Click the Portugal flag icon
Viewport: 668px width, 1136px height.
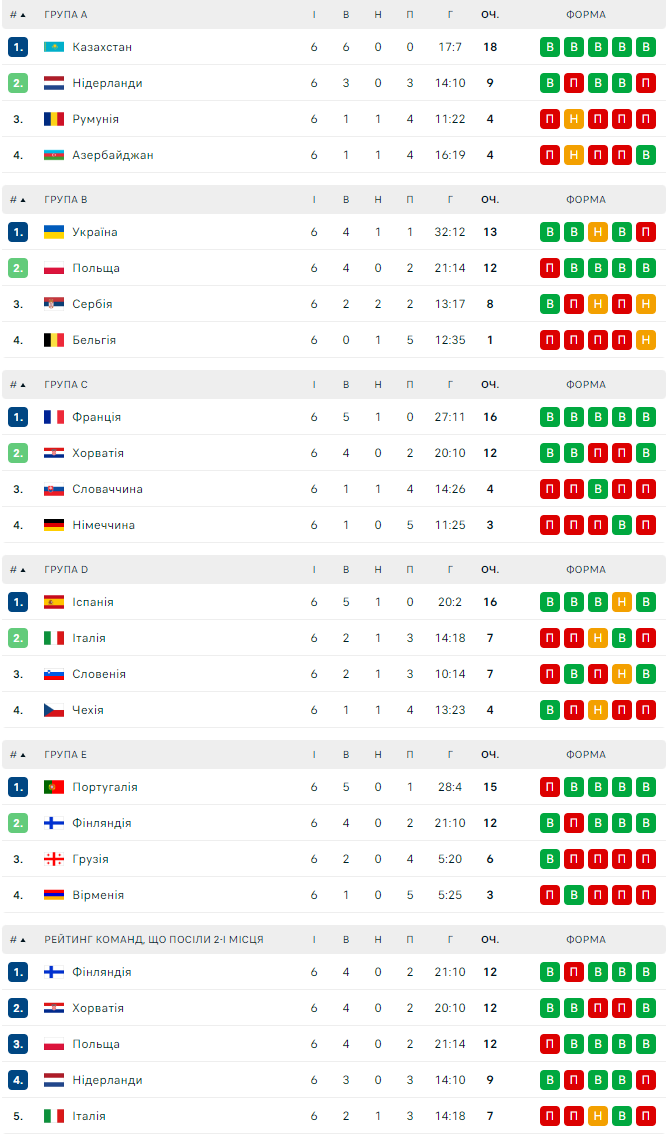(54, 787)
